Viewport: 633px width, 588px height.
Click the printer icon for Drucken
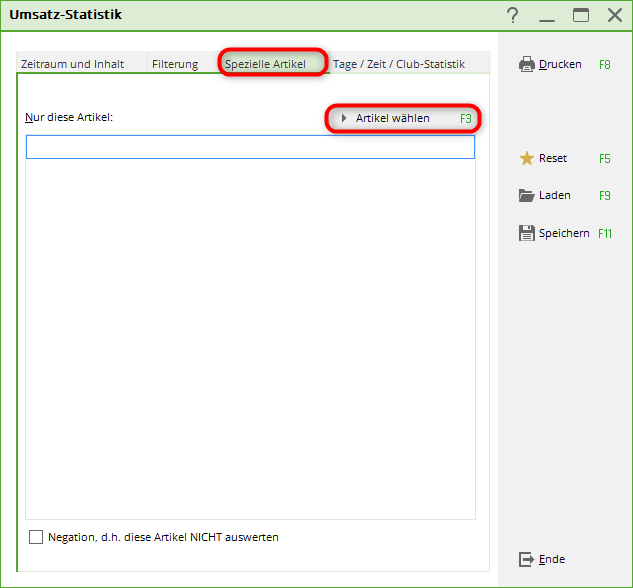[x=526, y=65]
